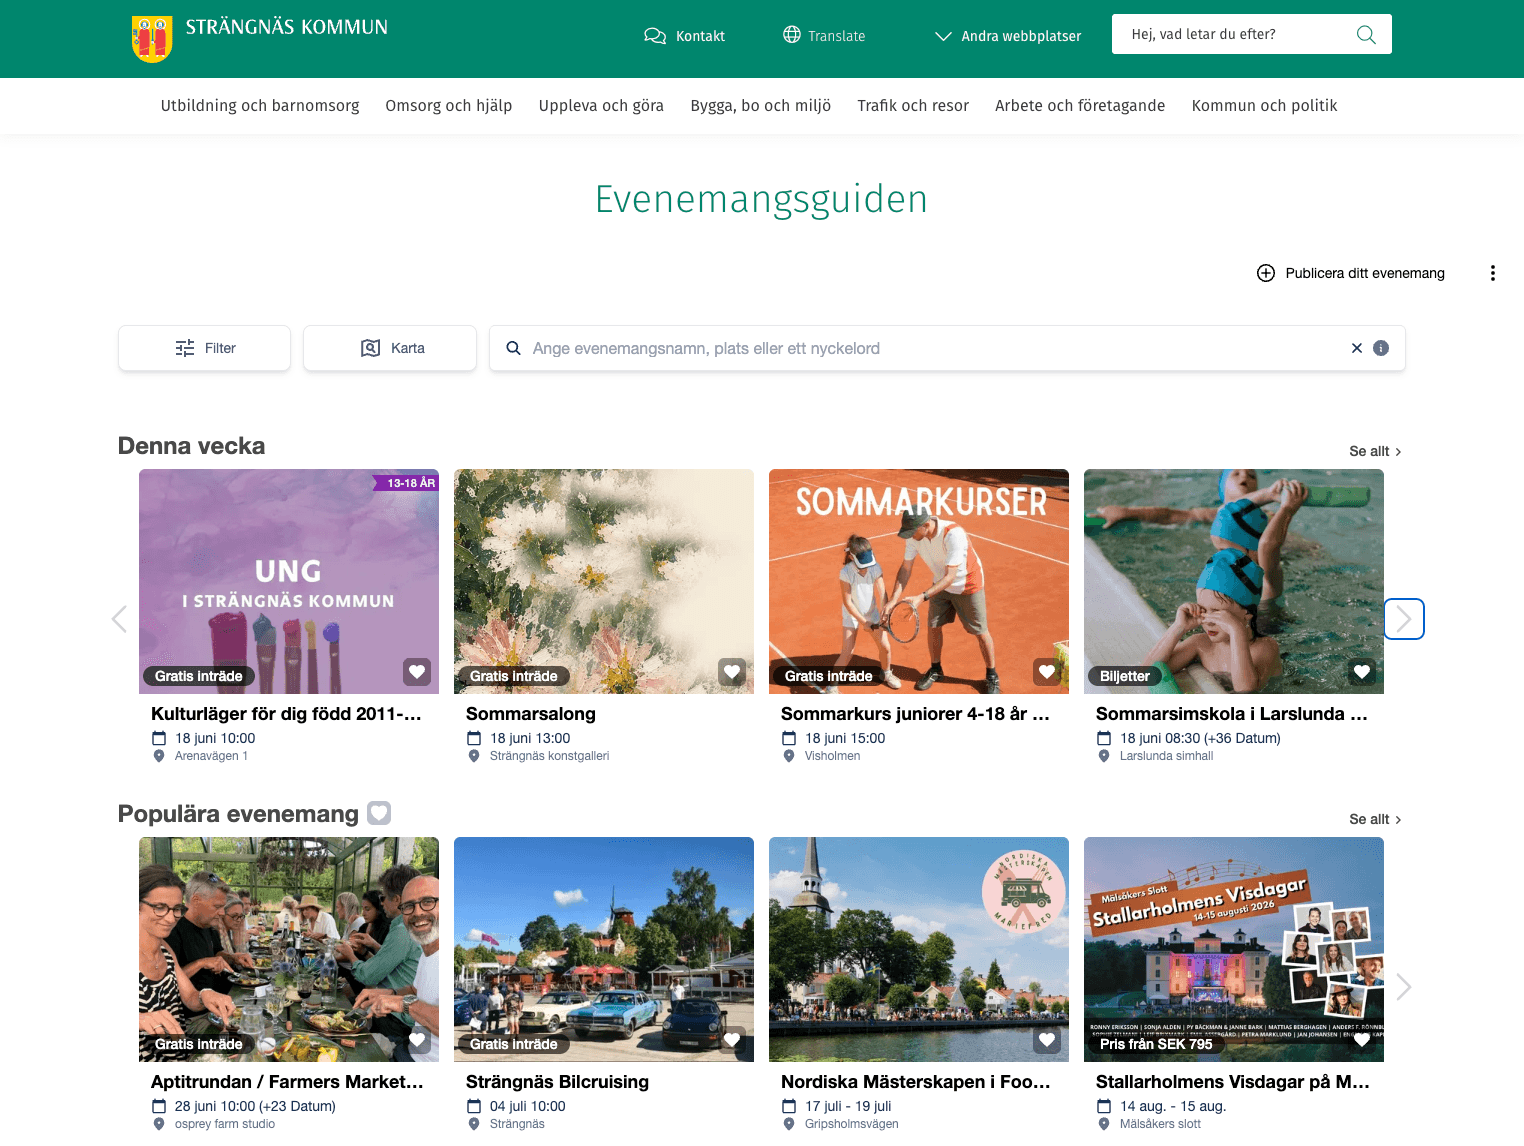This screenshot has width=1524, height=1146.
Task: Open the Stallarholmens Visdagar poster thumbnail
Action: [1234, 949]
